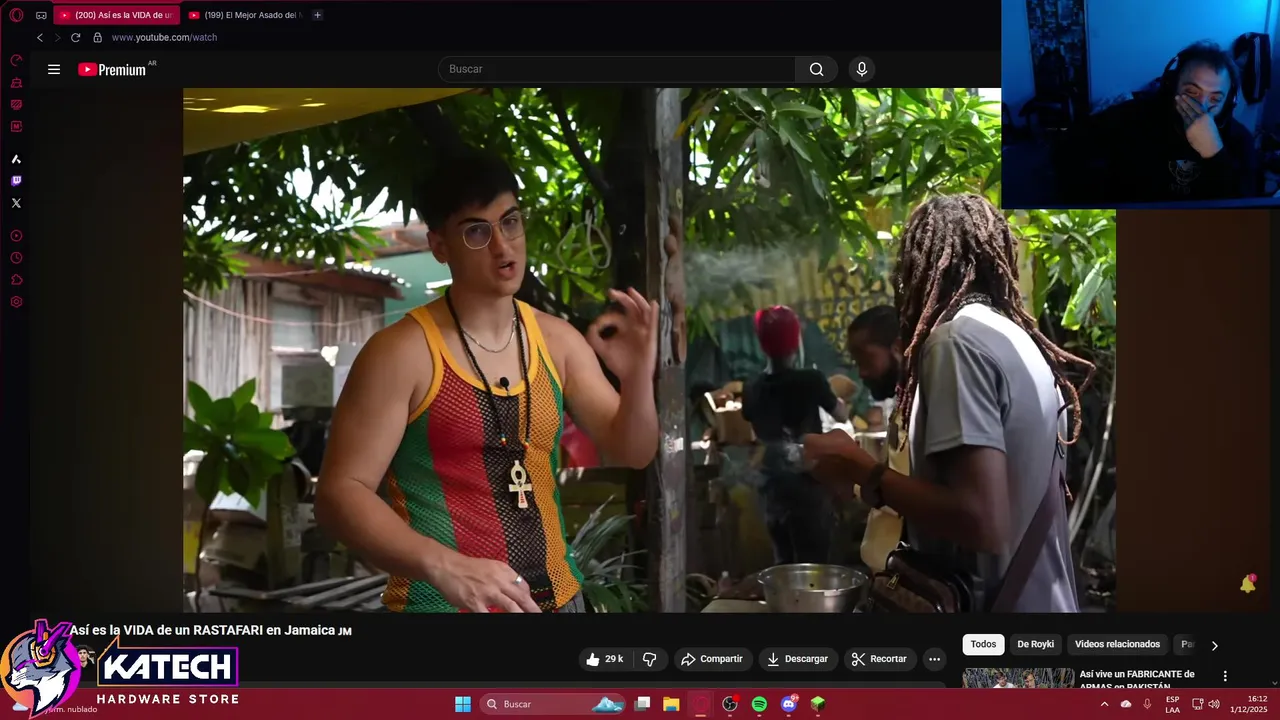Select the 'Todos' filter chip
Screen dimensions: 1280x720
tap(983, 644)
